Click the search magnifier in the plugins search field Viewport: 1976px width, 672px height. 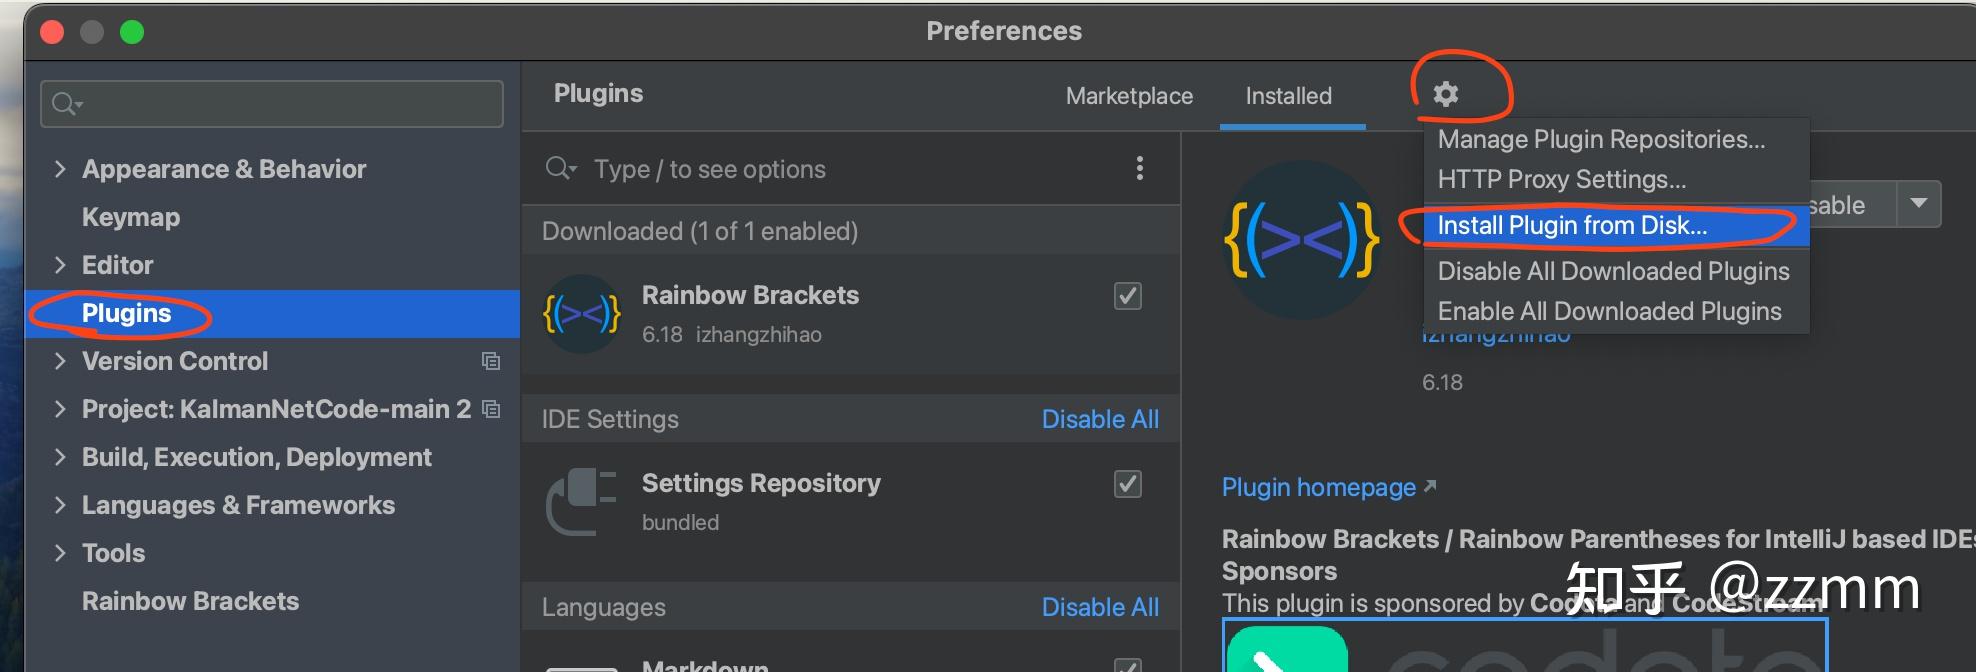click(560, 168)
